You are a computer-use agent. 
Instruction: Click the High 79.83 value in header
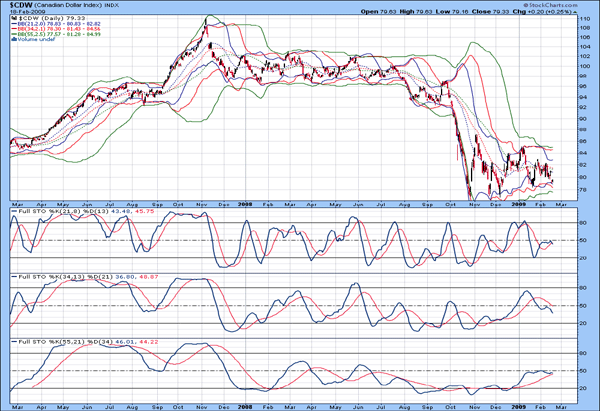click(x=421, y=12)
